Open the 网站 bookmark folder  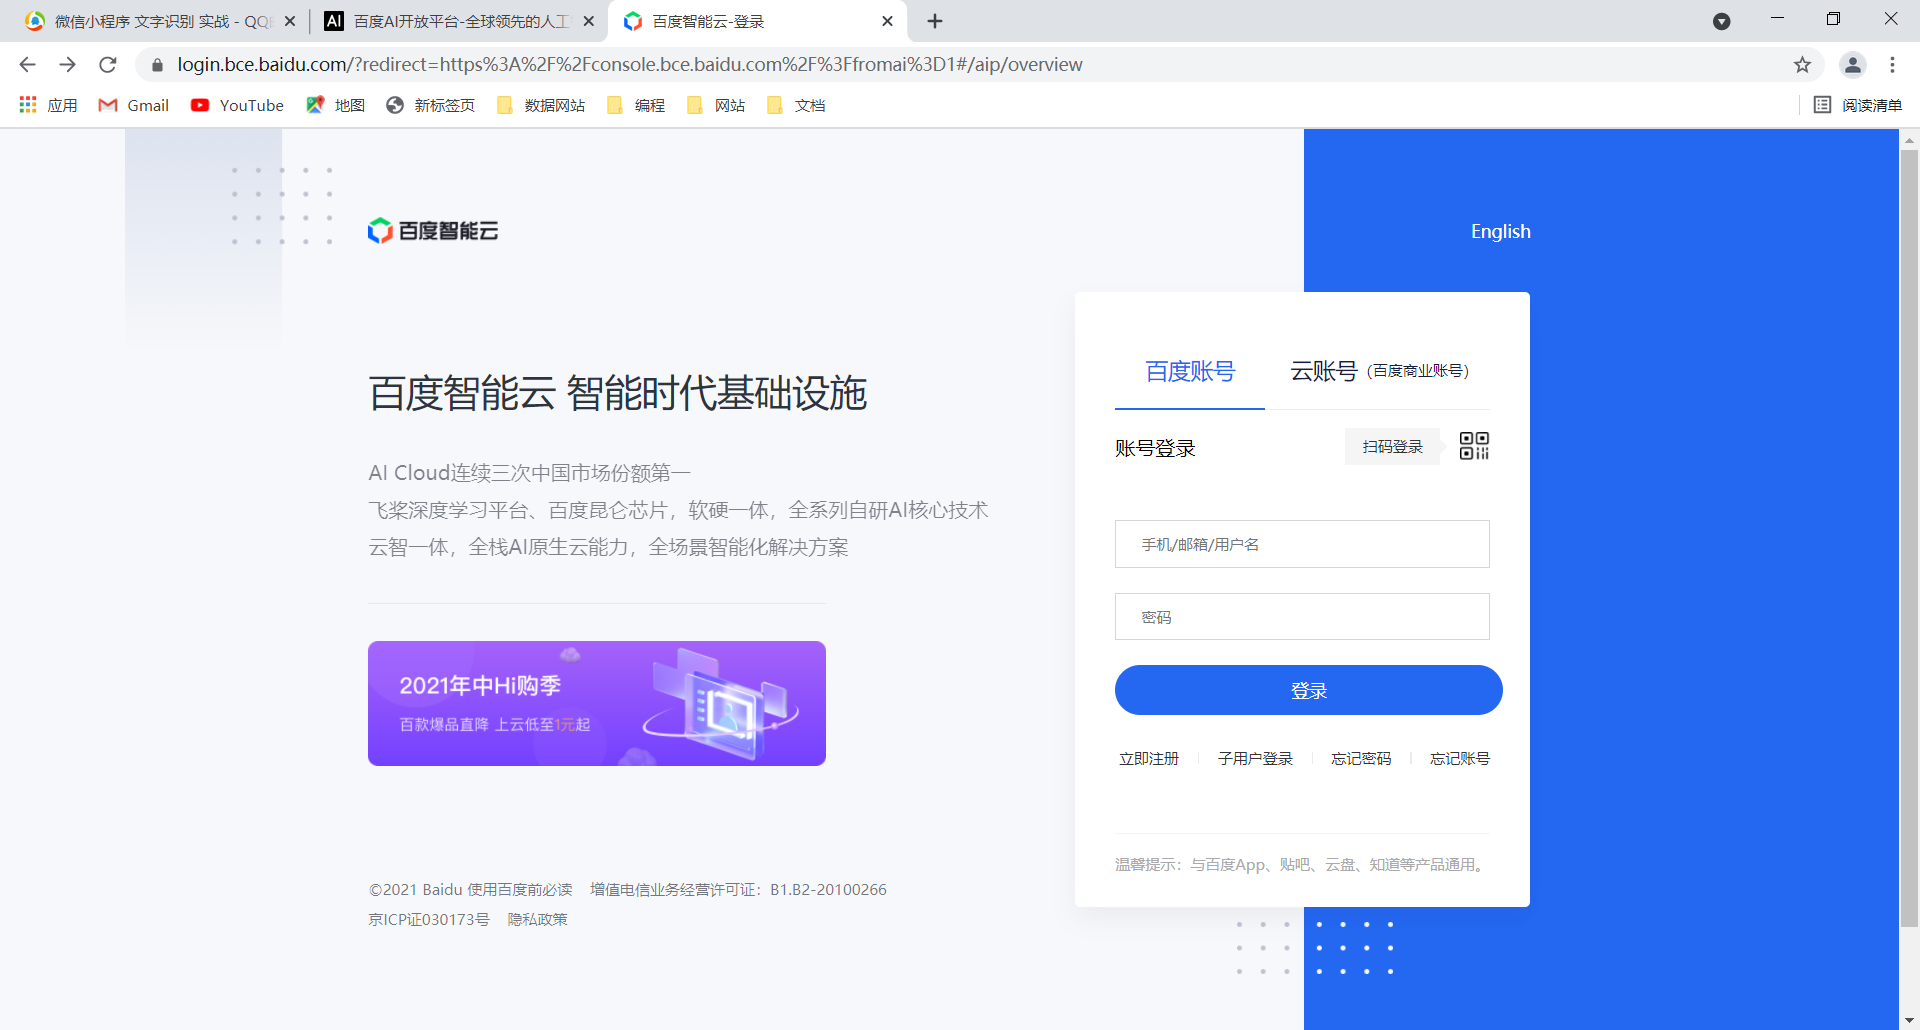[715, 105]
